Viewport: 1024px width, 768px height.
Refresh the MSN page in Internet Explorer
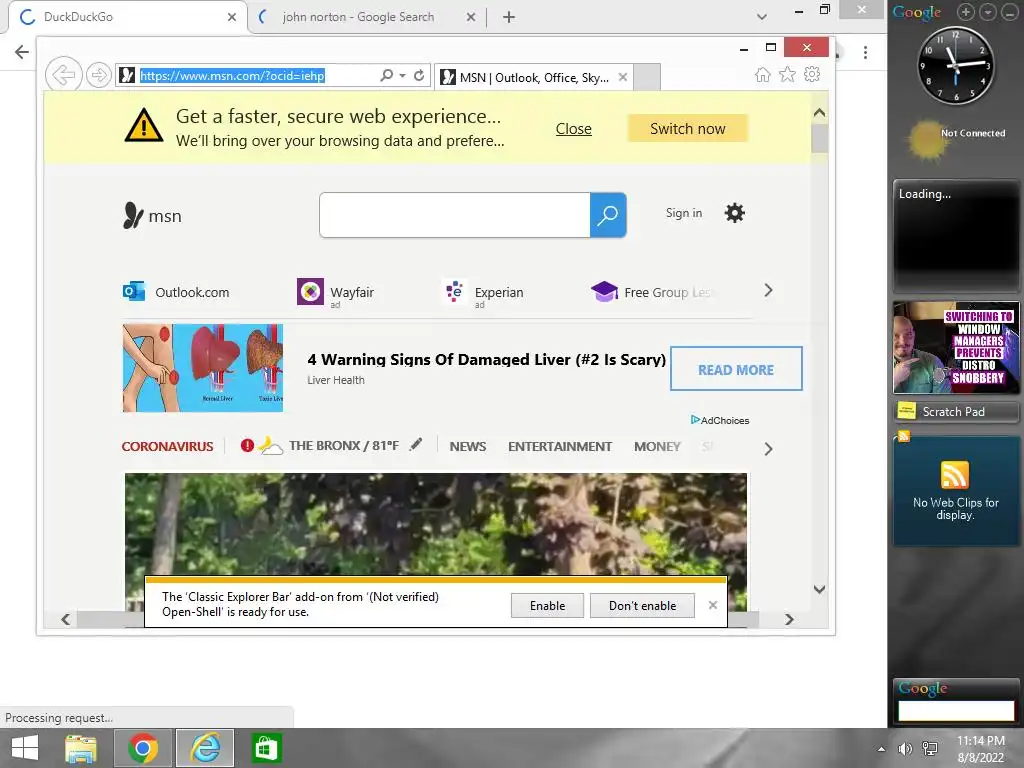pos(419,75)
